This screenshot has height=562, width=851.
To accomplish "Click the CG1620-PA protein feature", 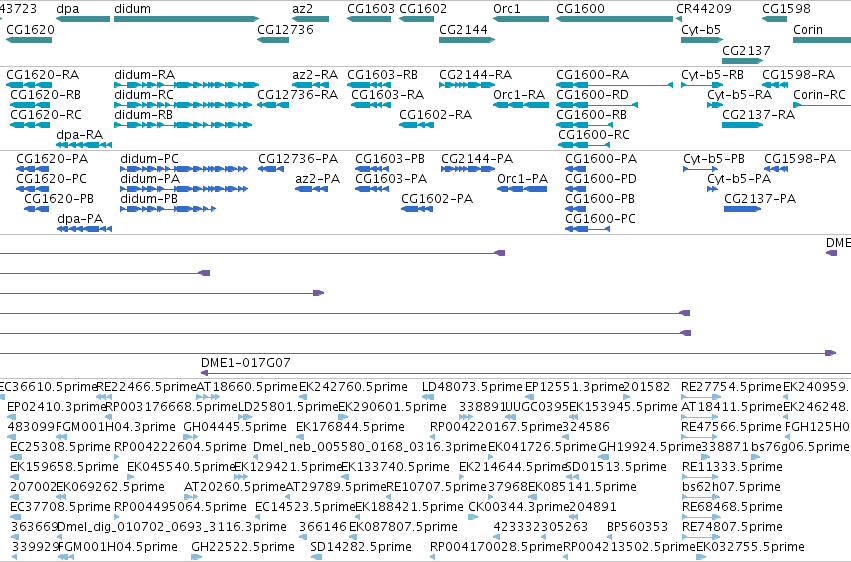I will (x=33, y=169).
